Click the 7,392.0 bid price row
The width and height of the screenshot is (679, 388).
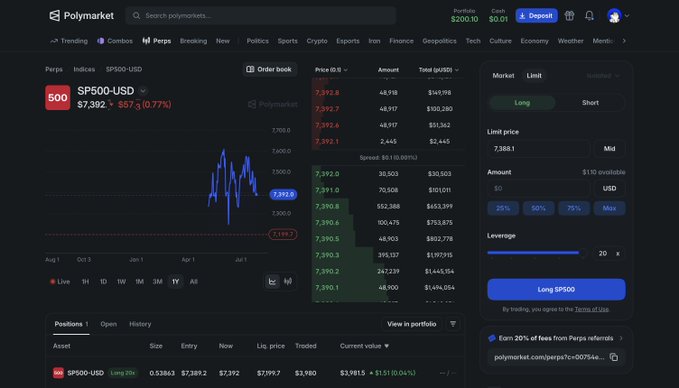388,174
